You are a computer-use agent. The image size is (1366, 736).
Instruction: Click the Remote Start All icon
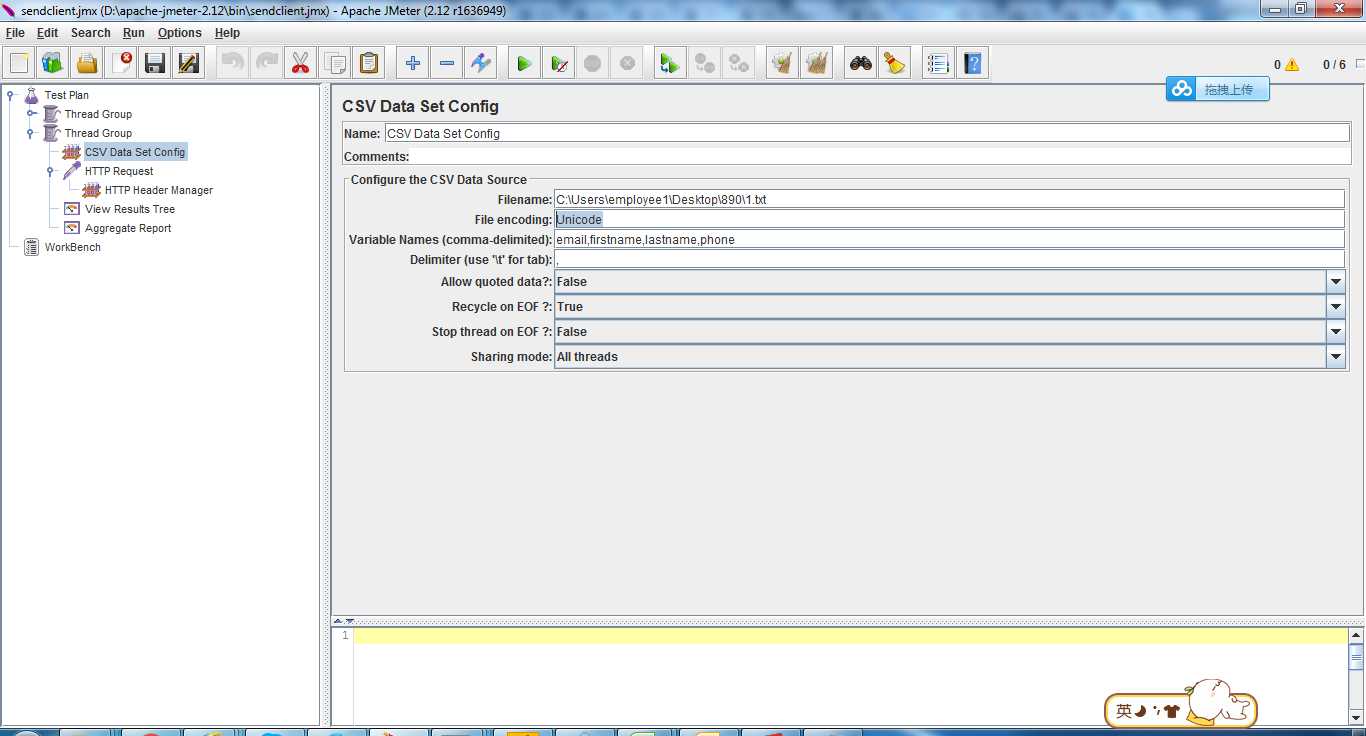coord(669,63)
